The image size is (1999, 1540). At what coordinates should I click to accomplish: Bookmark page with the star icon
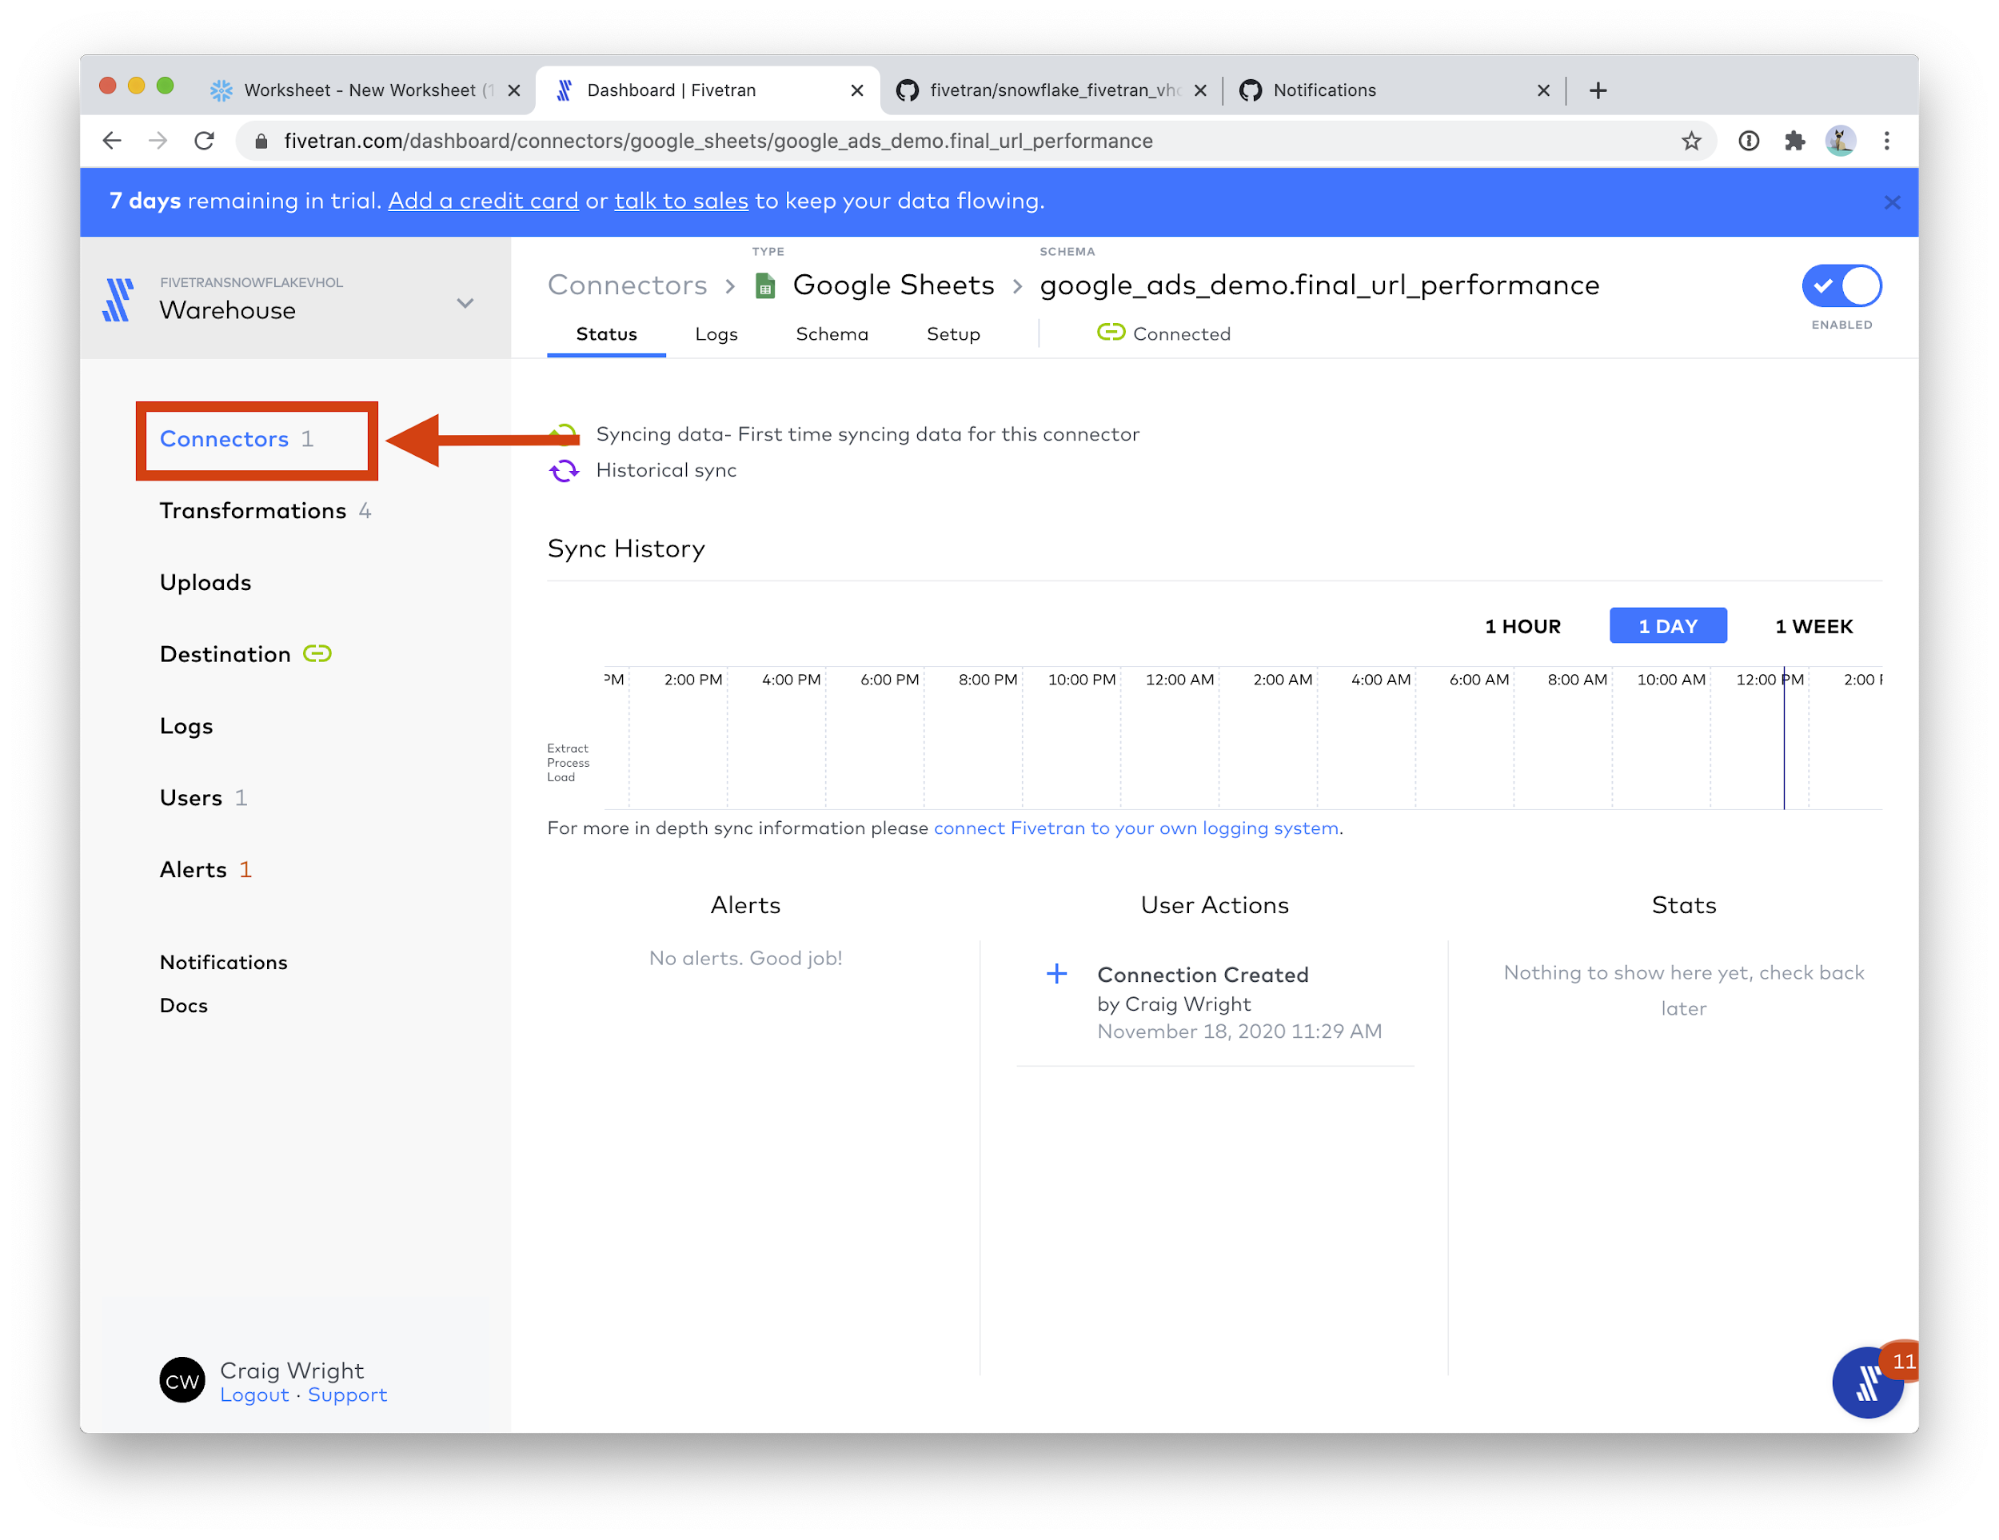coord(1691,141)
